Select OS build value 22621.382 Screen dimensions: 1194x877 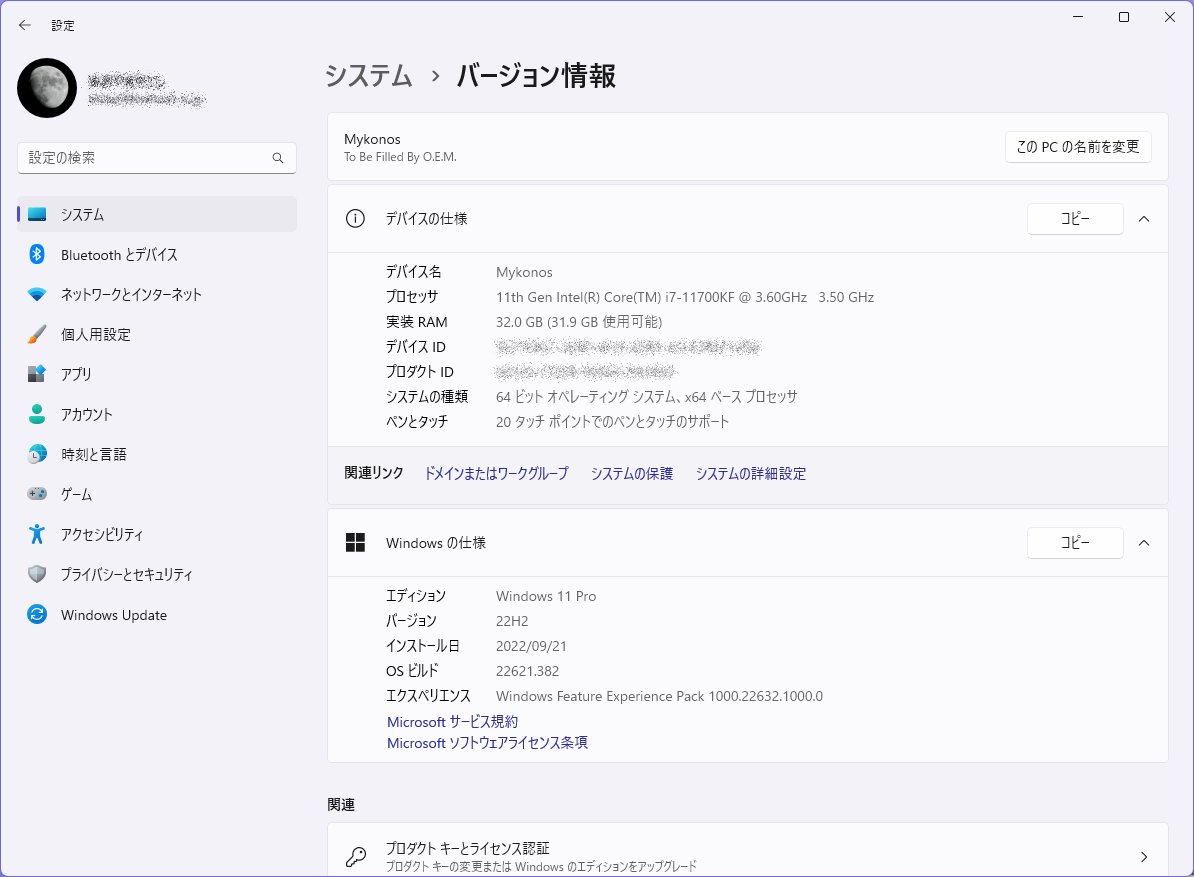point(527,671)
